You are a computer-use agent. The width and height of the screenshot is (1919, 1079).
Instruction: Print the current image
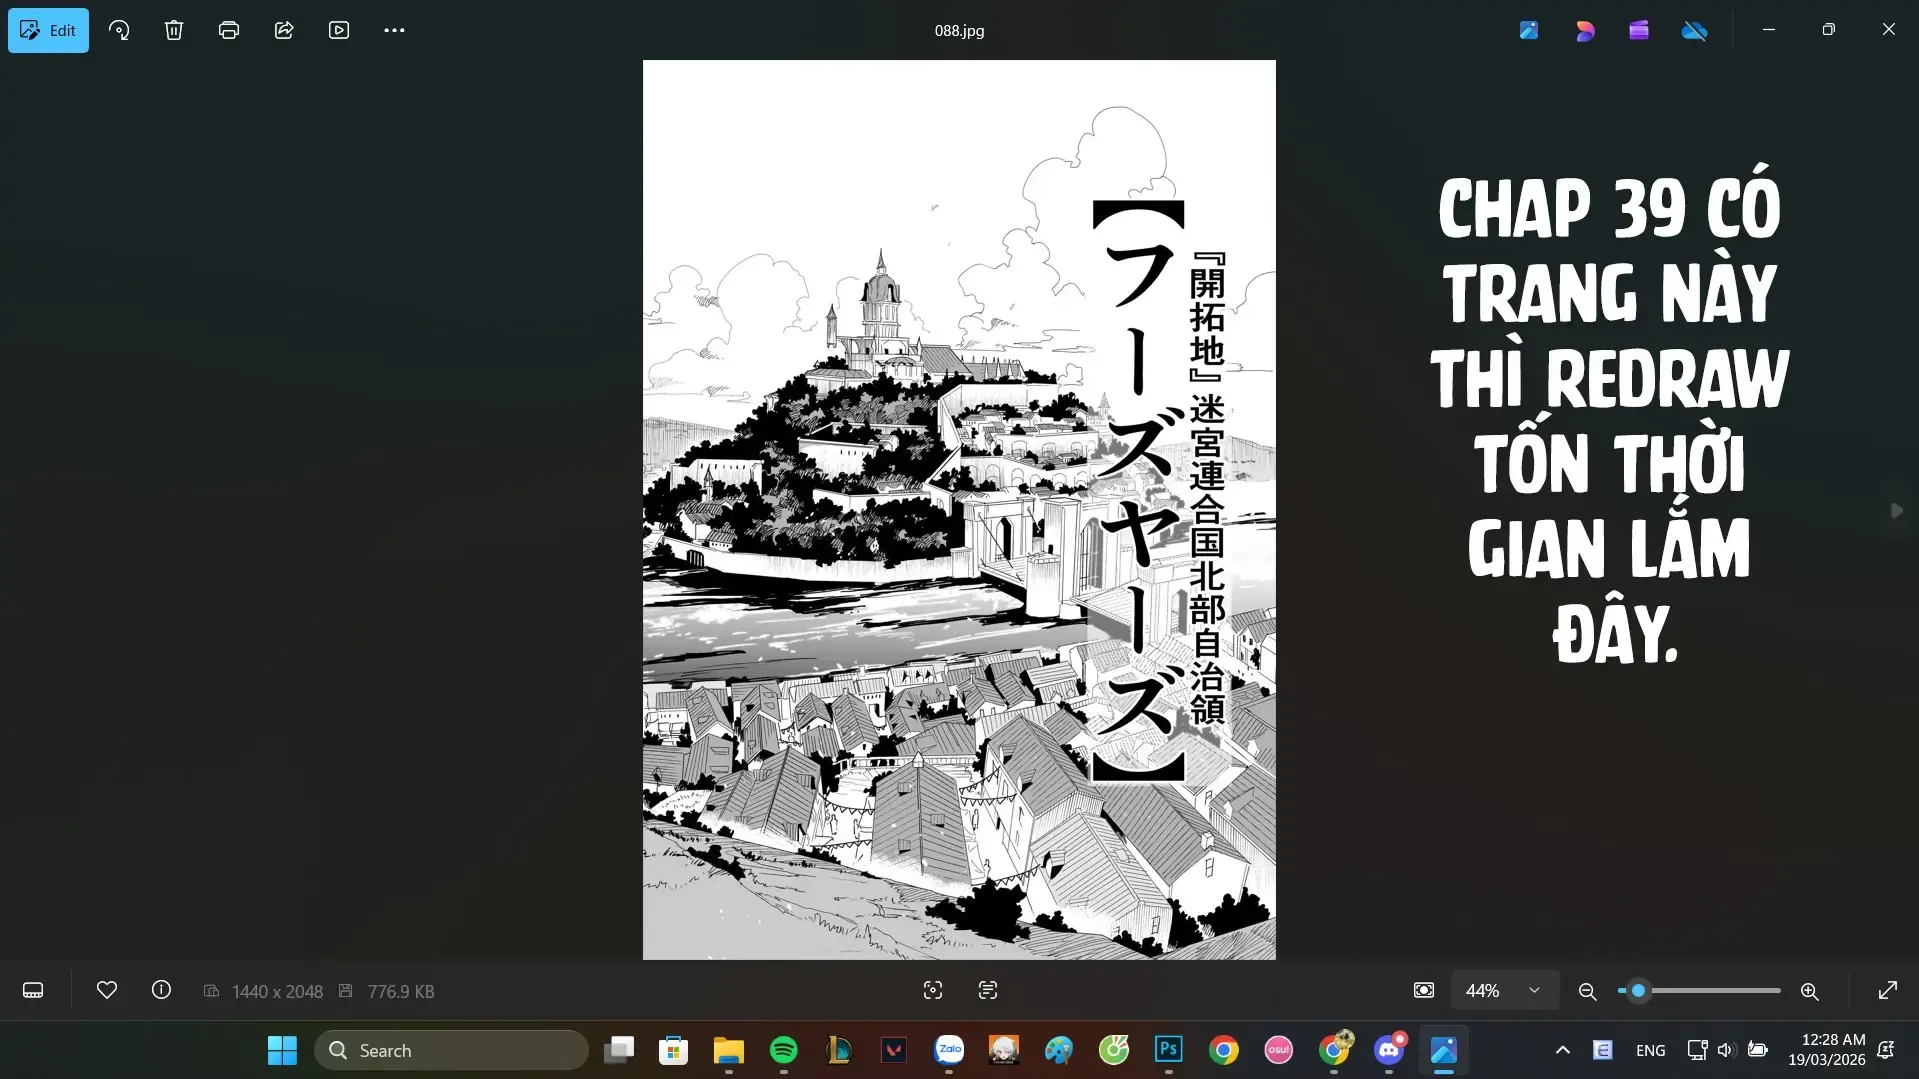229,30
